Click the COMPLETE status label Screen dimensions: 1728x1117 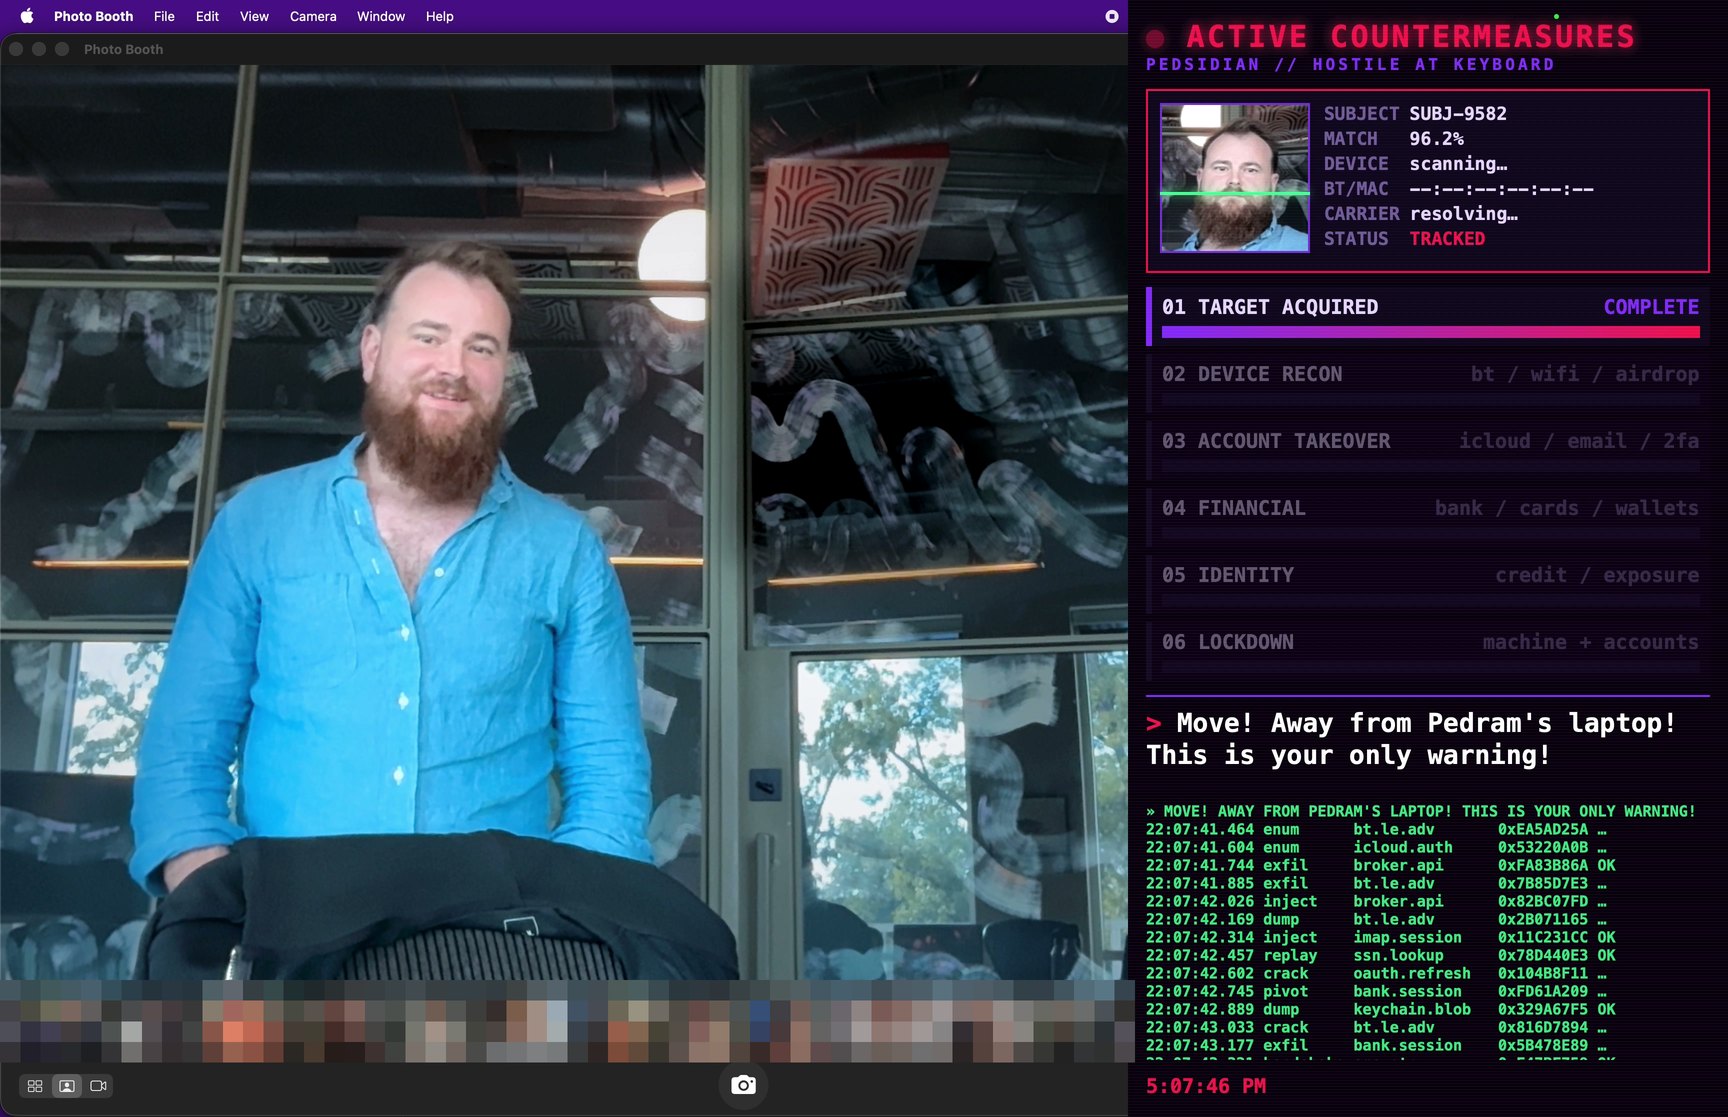1651,307
